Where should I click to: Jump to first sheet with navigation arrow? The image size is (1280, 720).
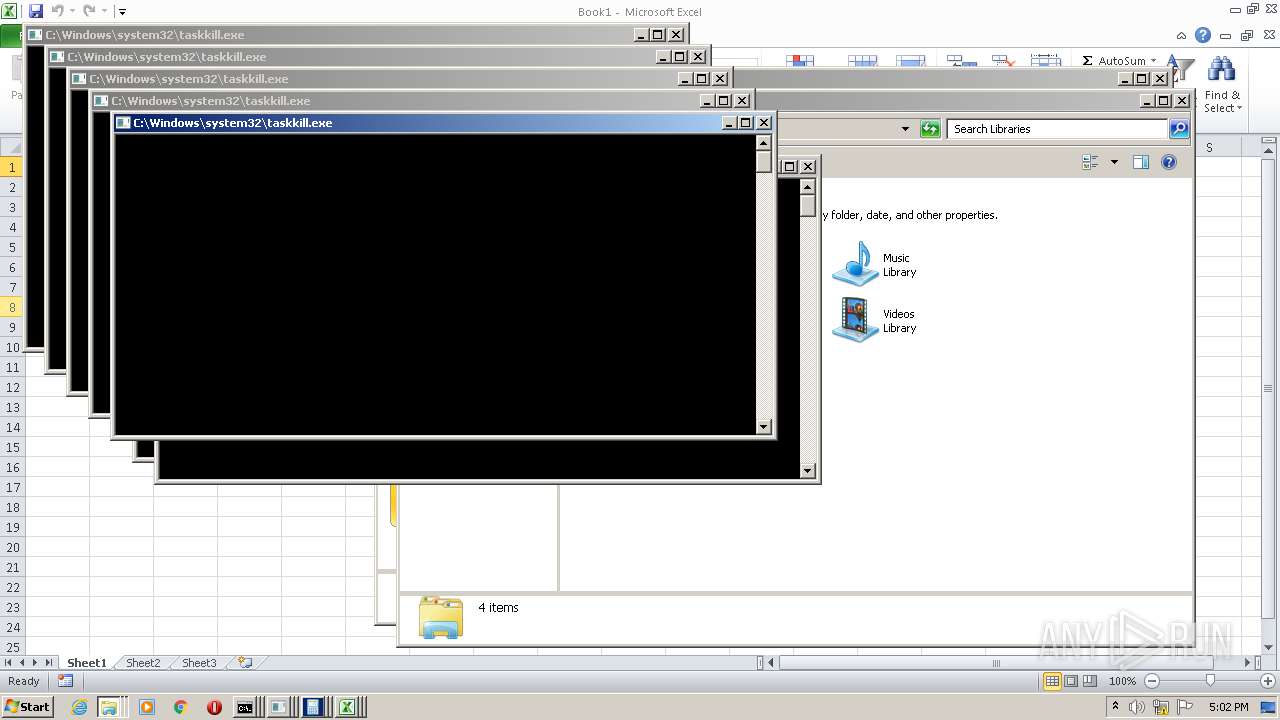9,663
